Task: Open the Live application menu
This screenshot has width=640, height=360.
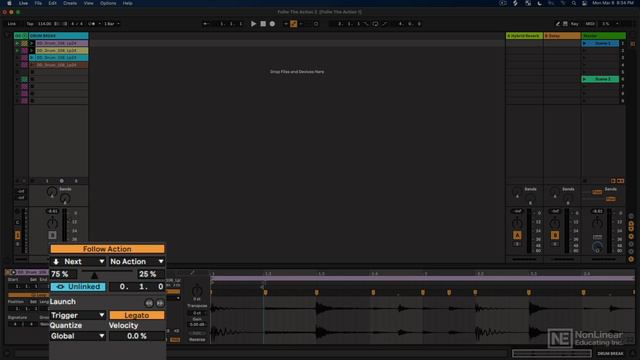Action: pos(23,3)
